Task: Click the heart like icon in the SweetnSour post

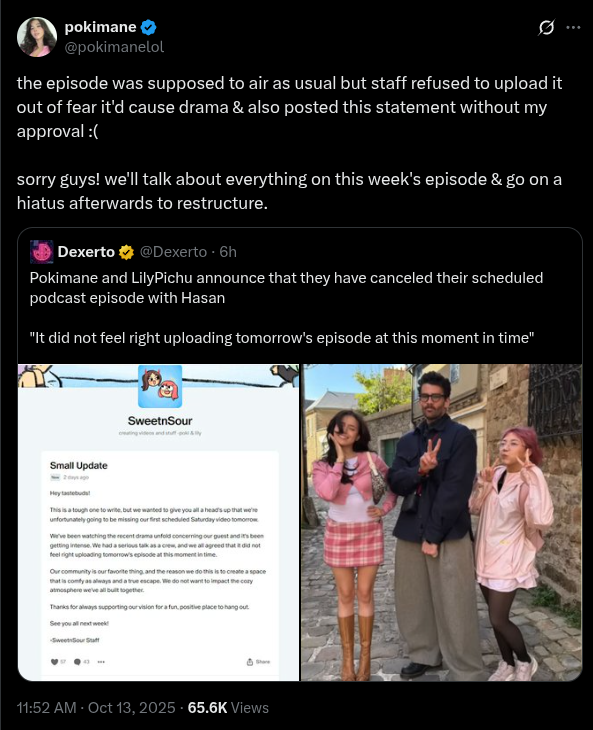Action: click(x=54, y=662)
